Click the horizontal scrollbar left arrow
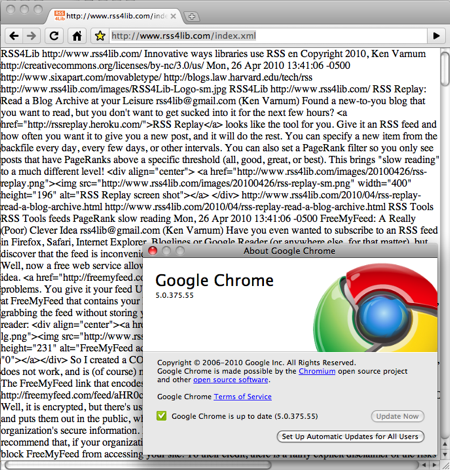Viewport: 450px width, 470px height. coord(424,465)
